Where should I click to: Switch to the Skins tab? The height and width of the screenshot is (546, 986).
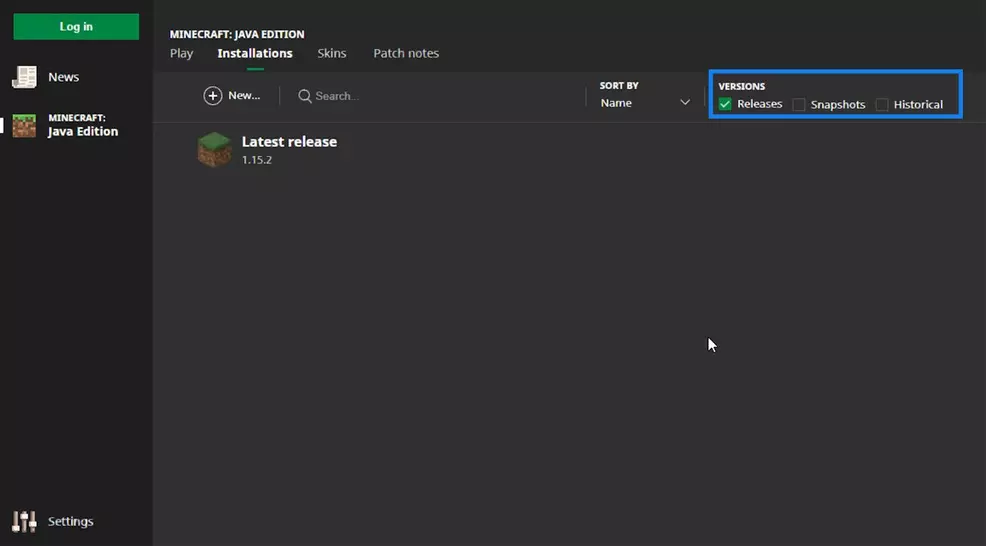(331, 53)
